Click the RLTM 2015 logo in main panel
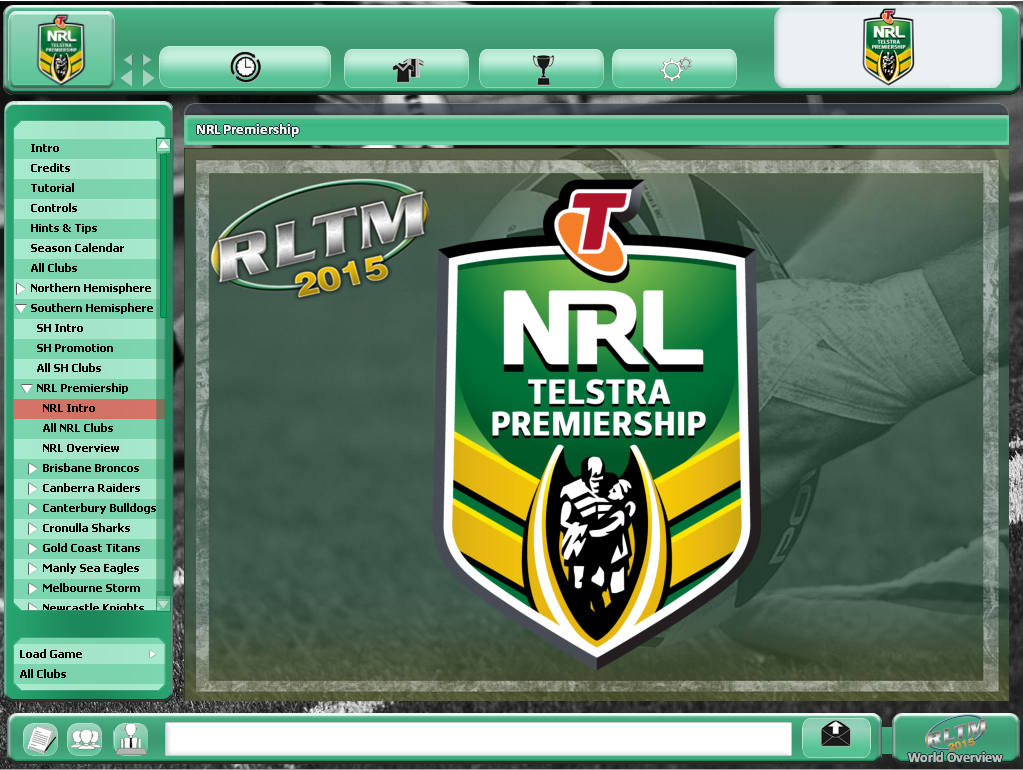The image size is (1023, 770). click(320, 240)
